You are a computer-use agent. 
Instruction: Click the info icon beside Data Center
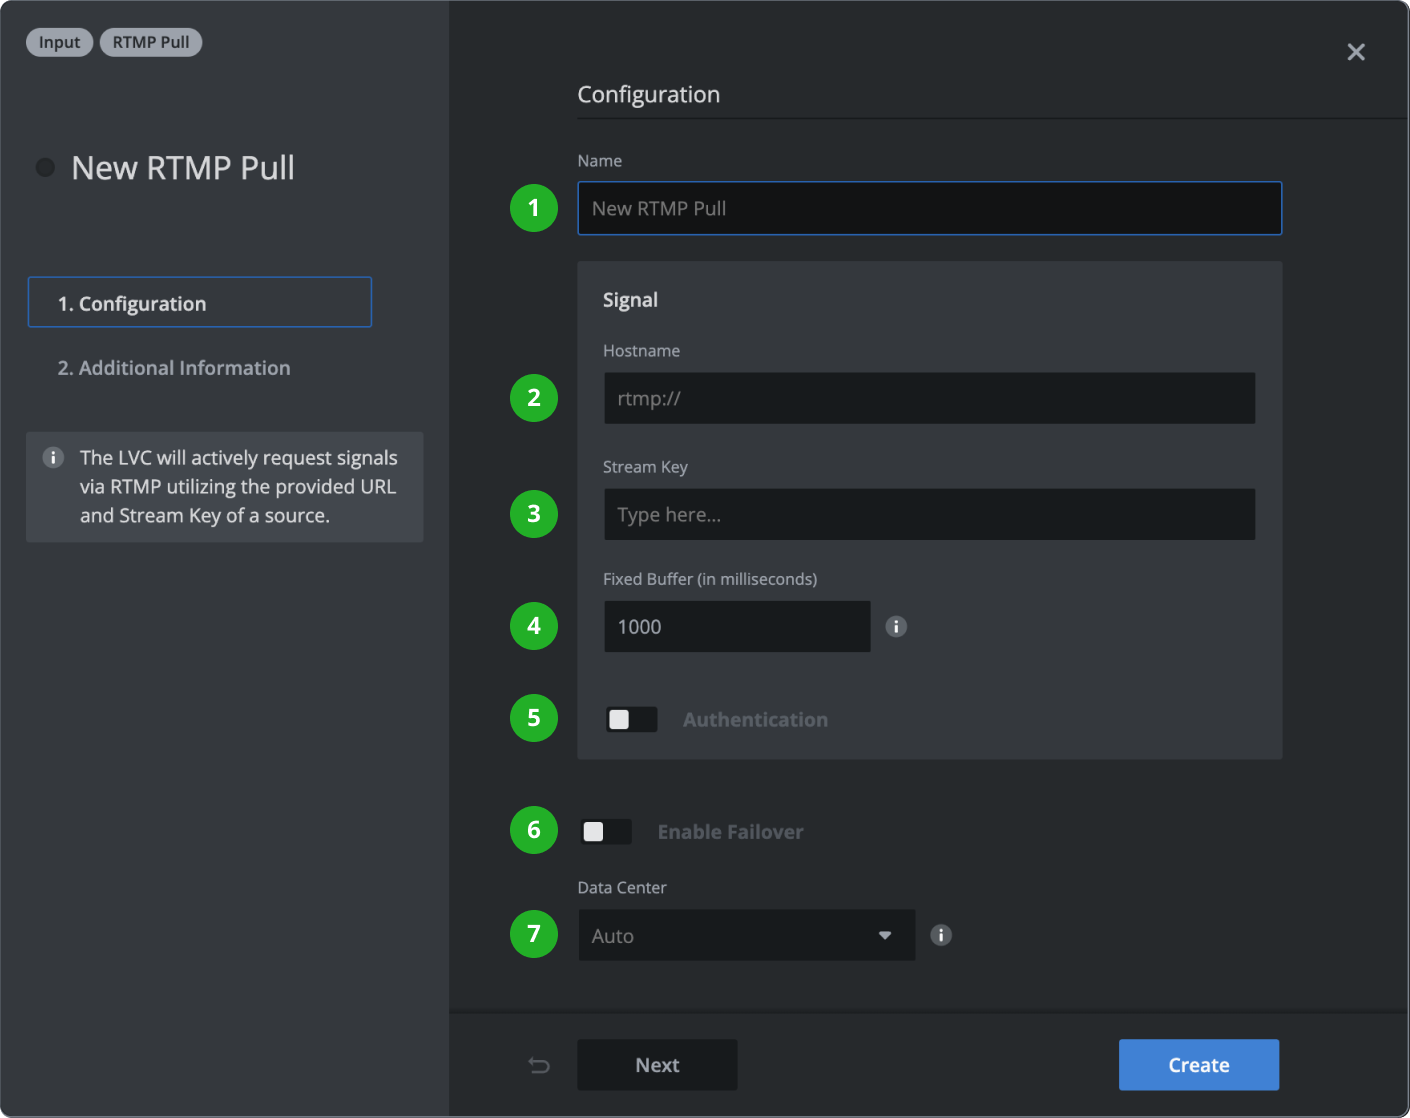click(941, 935)
